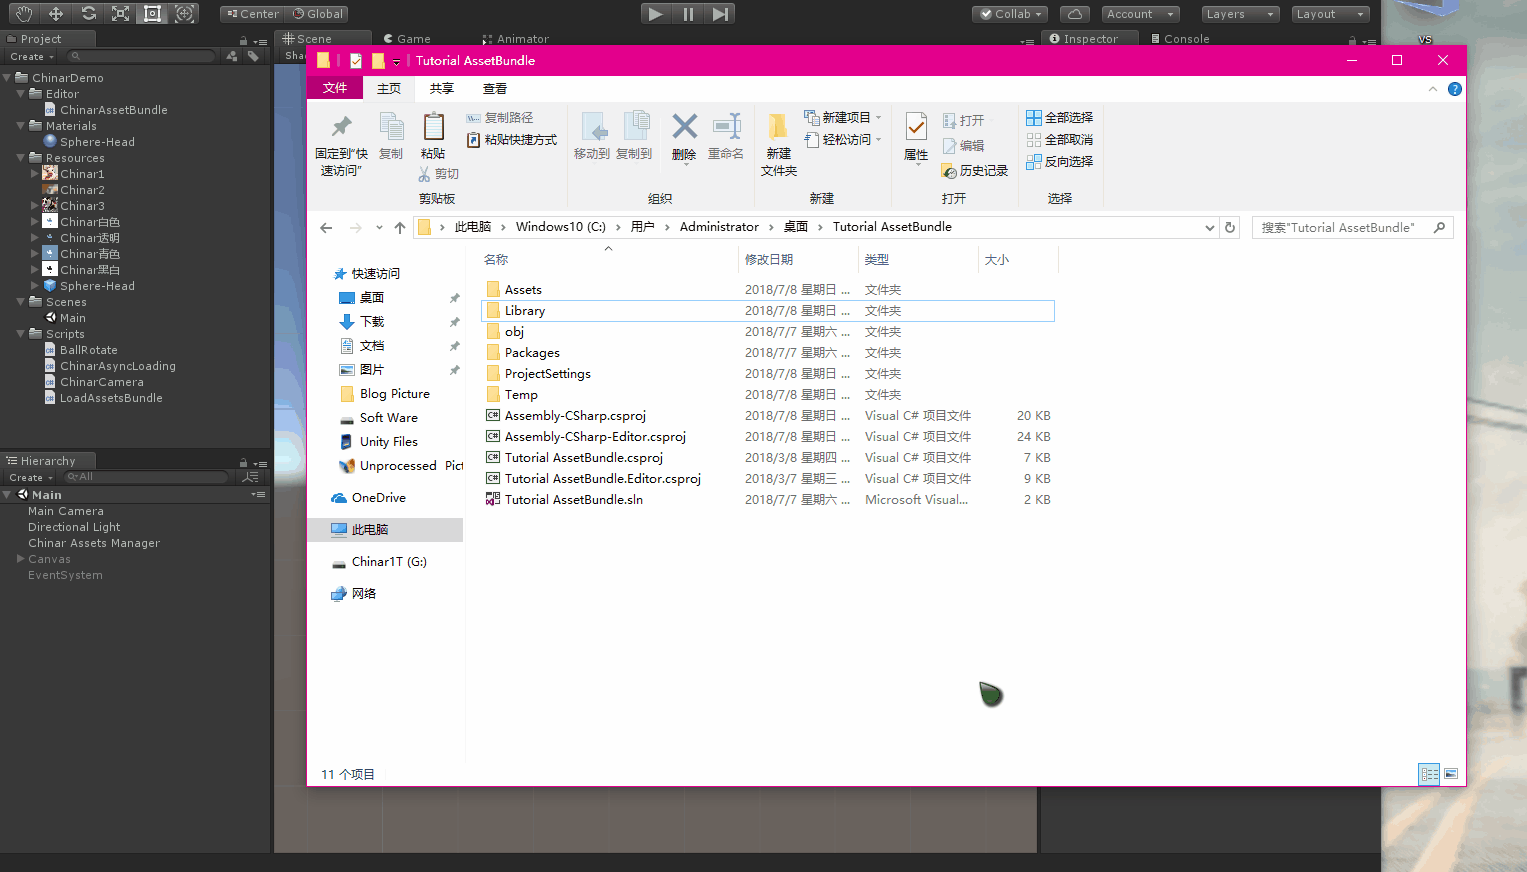Collapse the Explorer ribbon
Screen dimensions: 1527x872
[1433, 89]
